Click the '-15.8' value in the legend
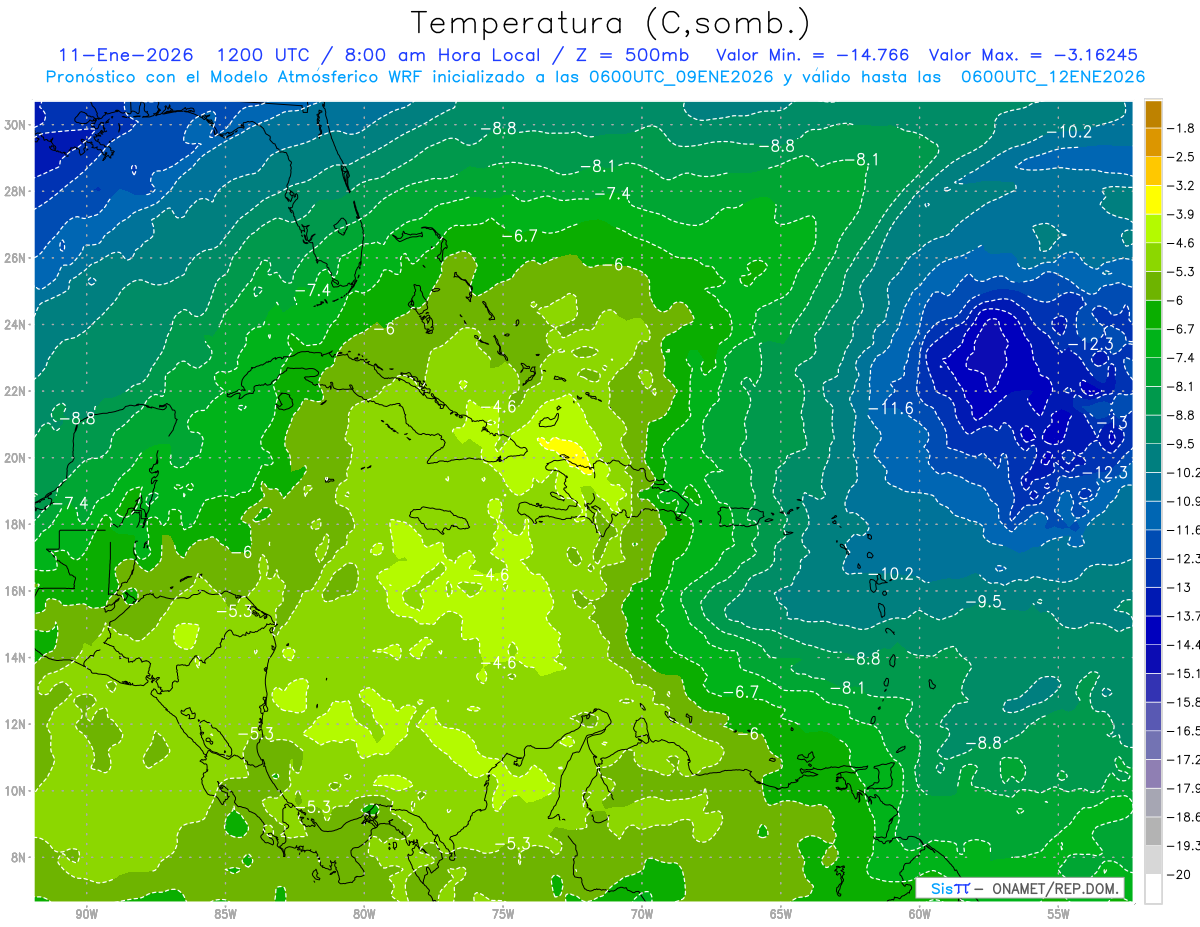Viewport: 1200px width, 927px height. [x=1185, y=702]
